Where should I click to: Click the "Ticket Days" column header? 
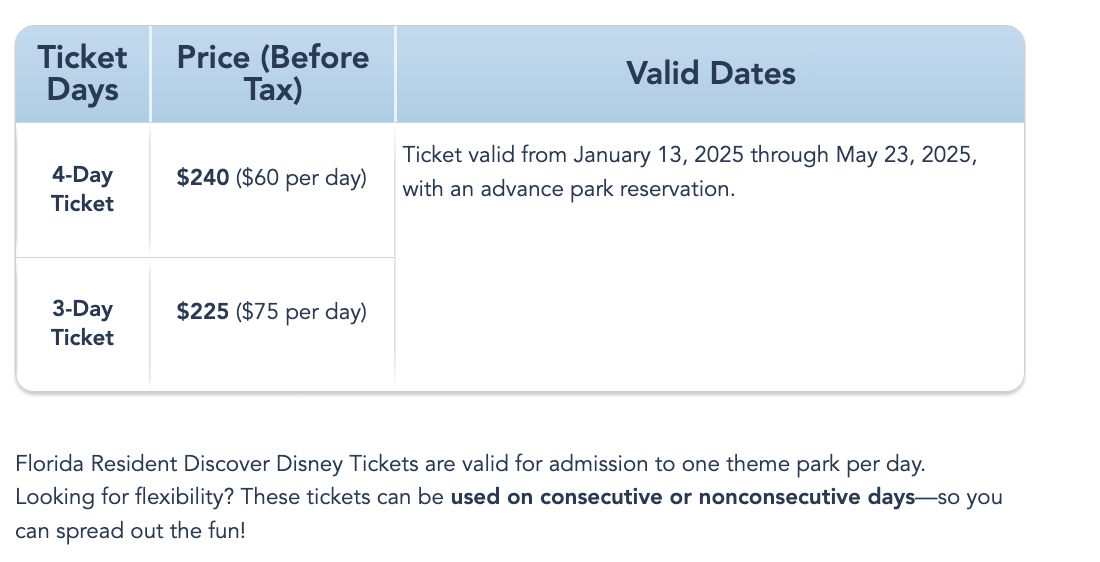point(83,73)
